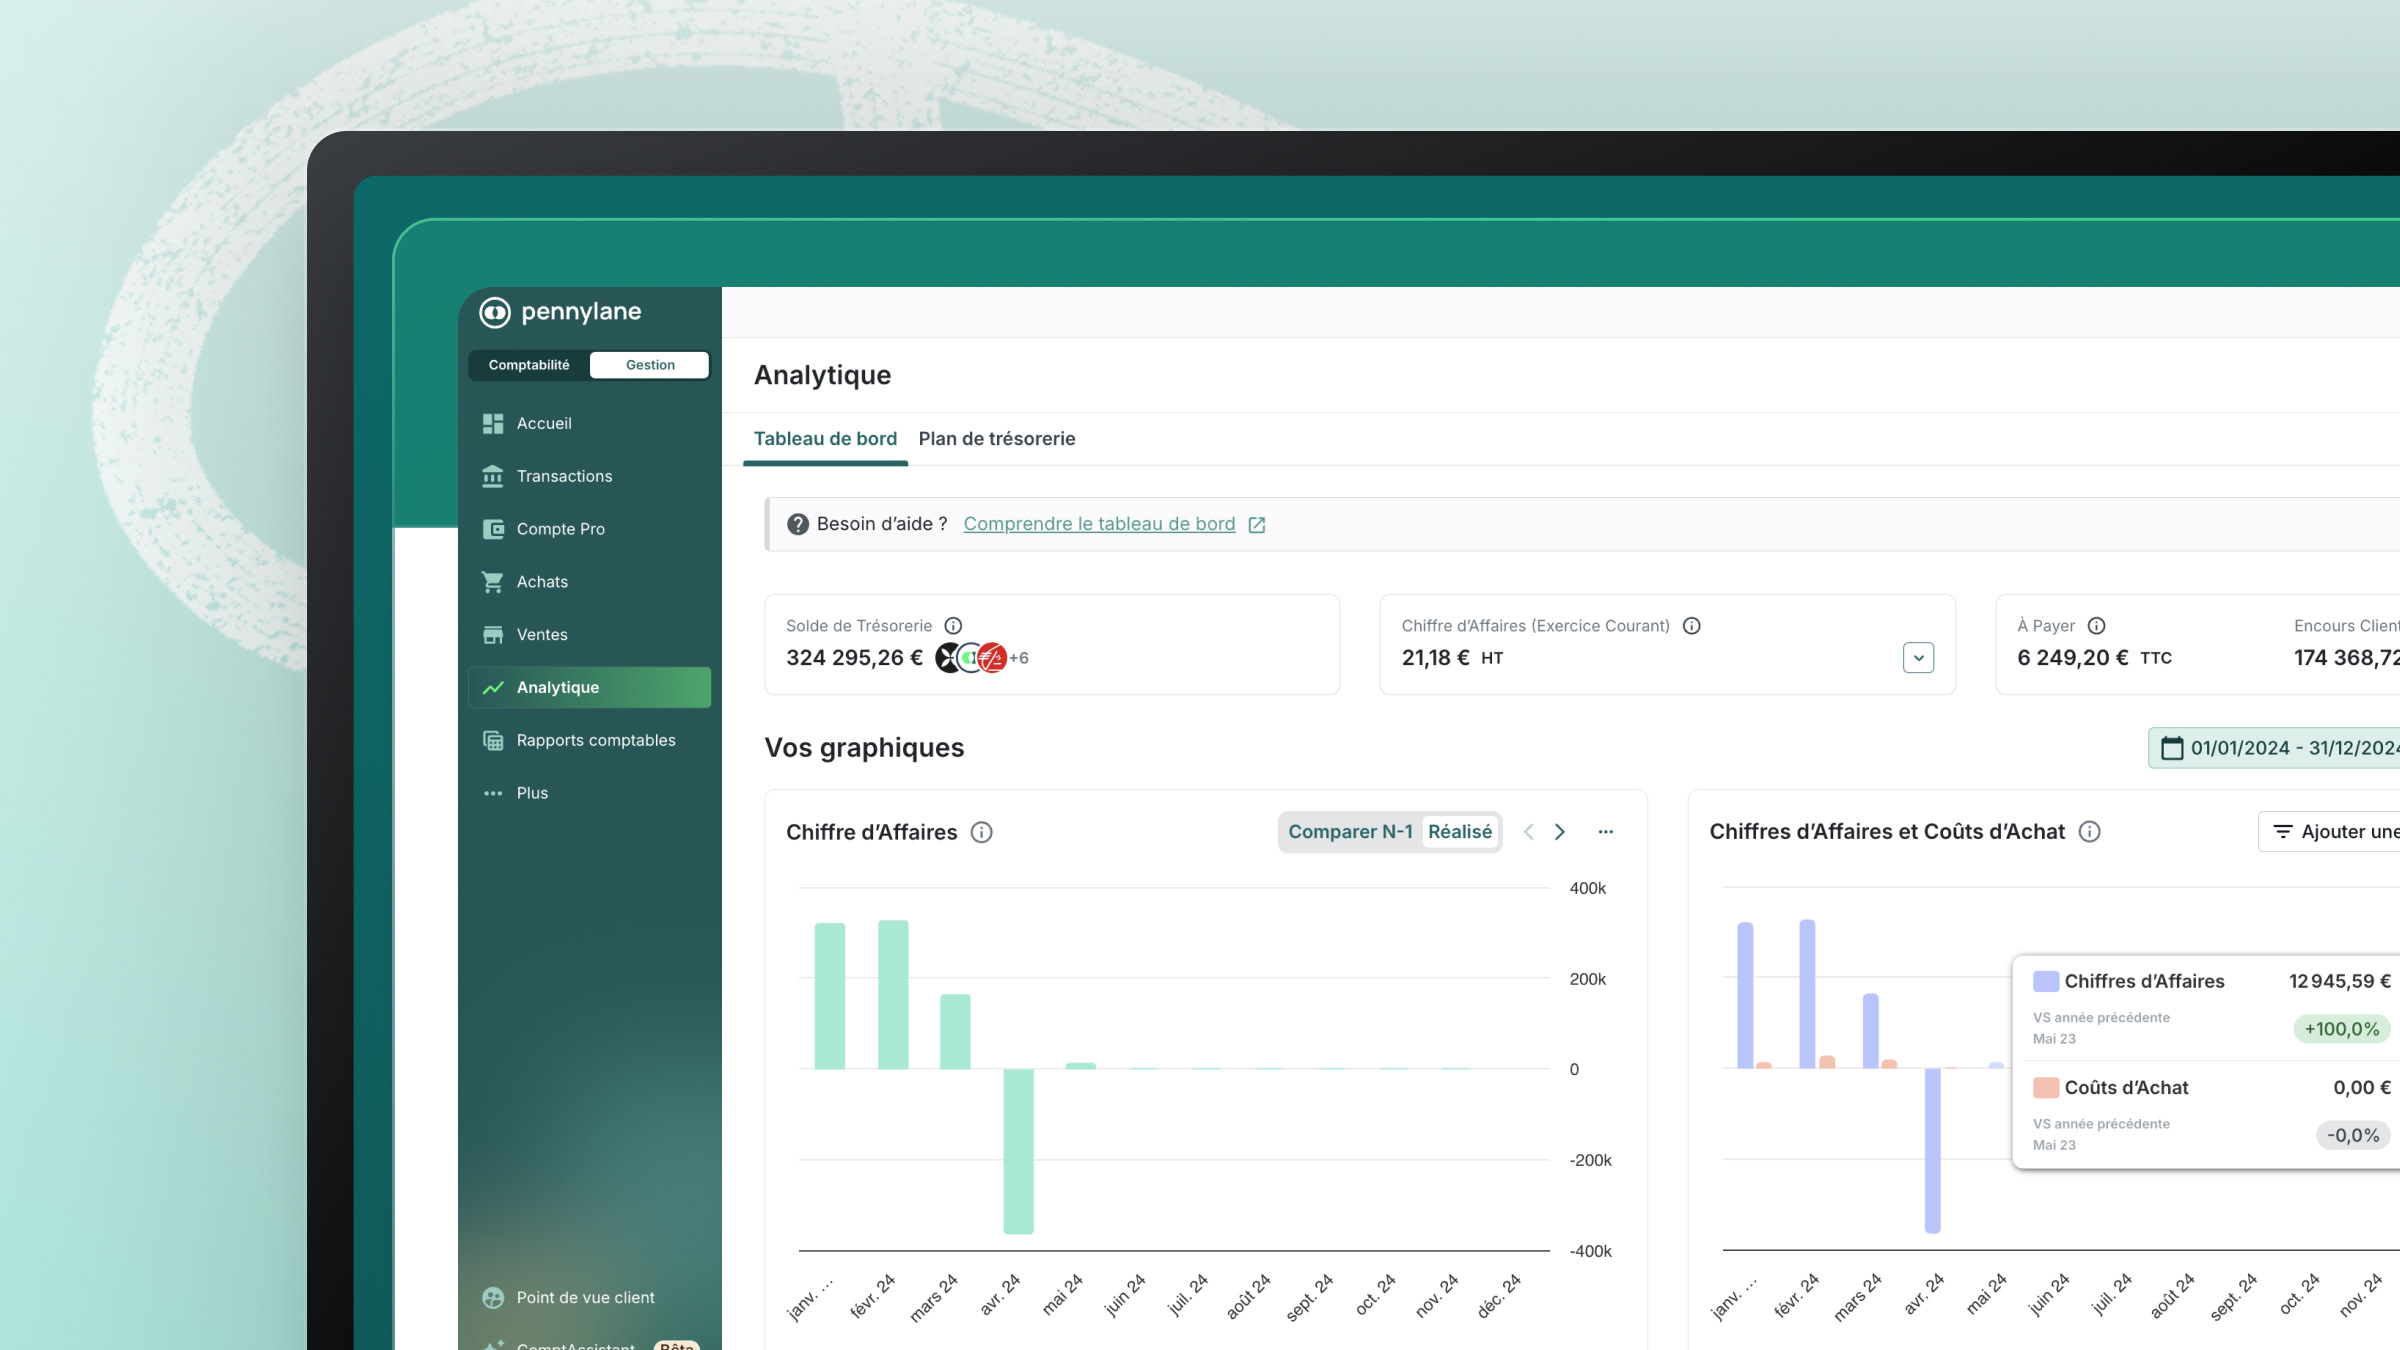Select the Tableau de bord tab
Image resolution: width=2400 pixels, height=1350 pixels.
pos(825,439)
